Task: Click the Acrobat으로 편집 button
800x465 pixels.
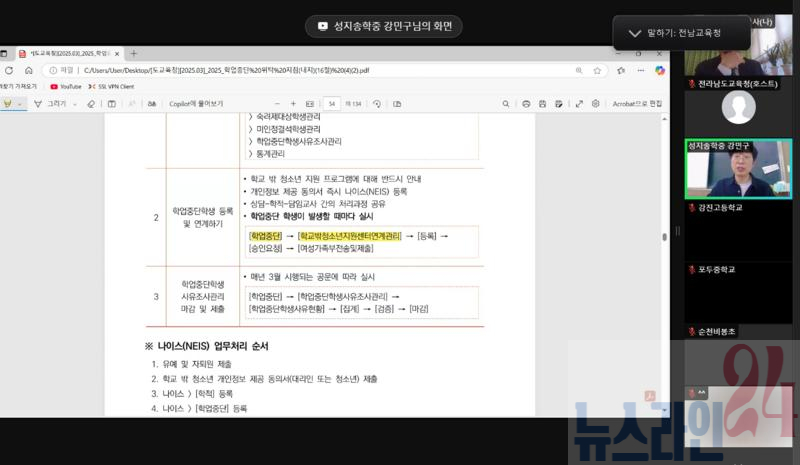Action: tap(636, 103)
